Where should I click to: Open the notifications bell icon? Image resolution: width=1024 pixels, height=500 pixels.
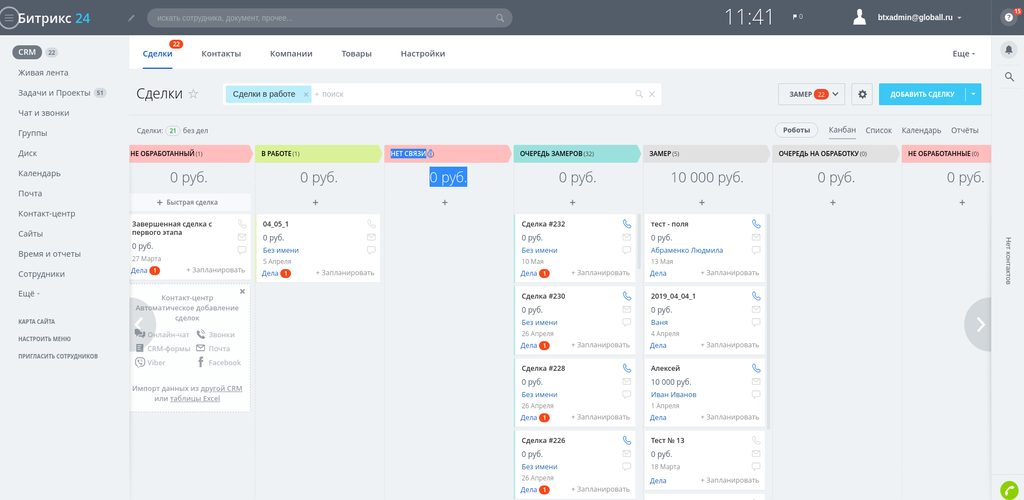coord(1008,50)
